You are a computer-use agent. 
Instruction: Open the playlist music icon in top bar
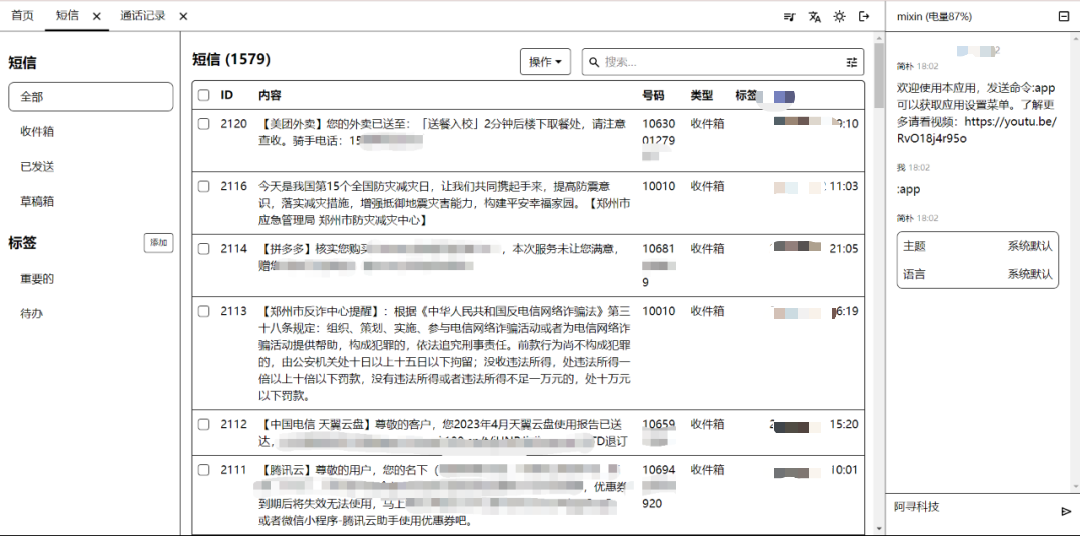(x=789, y=17)
